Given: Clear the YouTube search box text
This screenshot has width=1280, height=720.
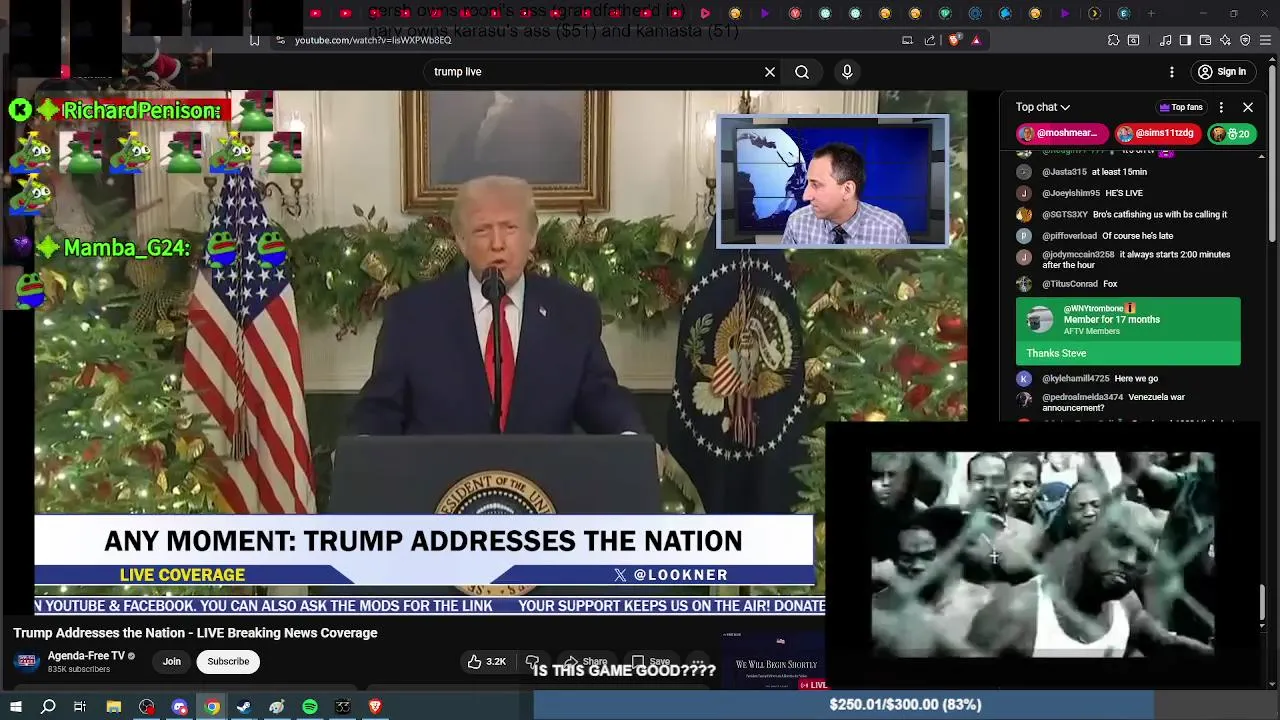Looking at the screenshot, I should pos(770,72).
